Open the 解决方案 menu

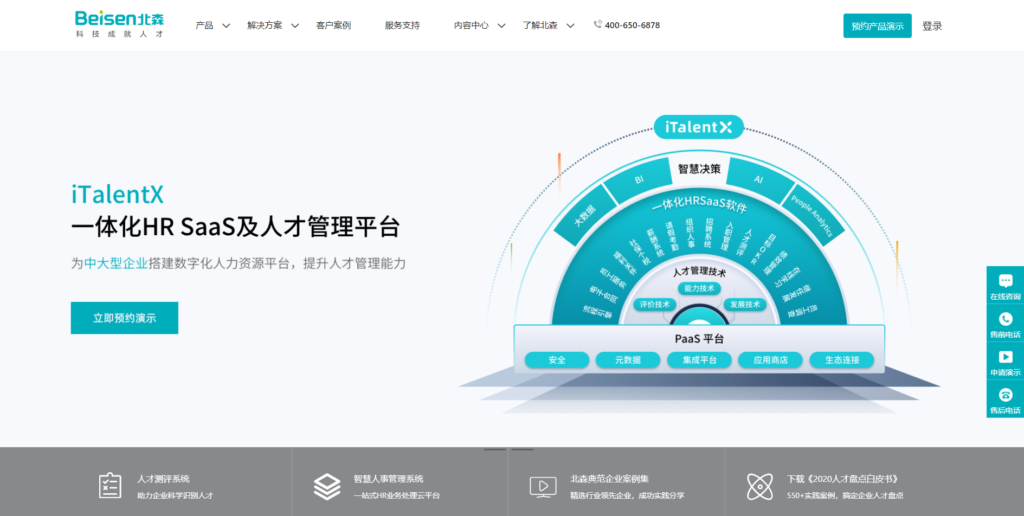[x=264, y=25]
